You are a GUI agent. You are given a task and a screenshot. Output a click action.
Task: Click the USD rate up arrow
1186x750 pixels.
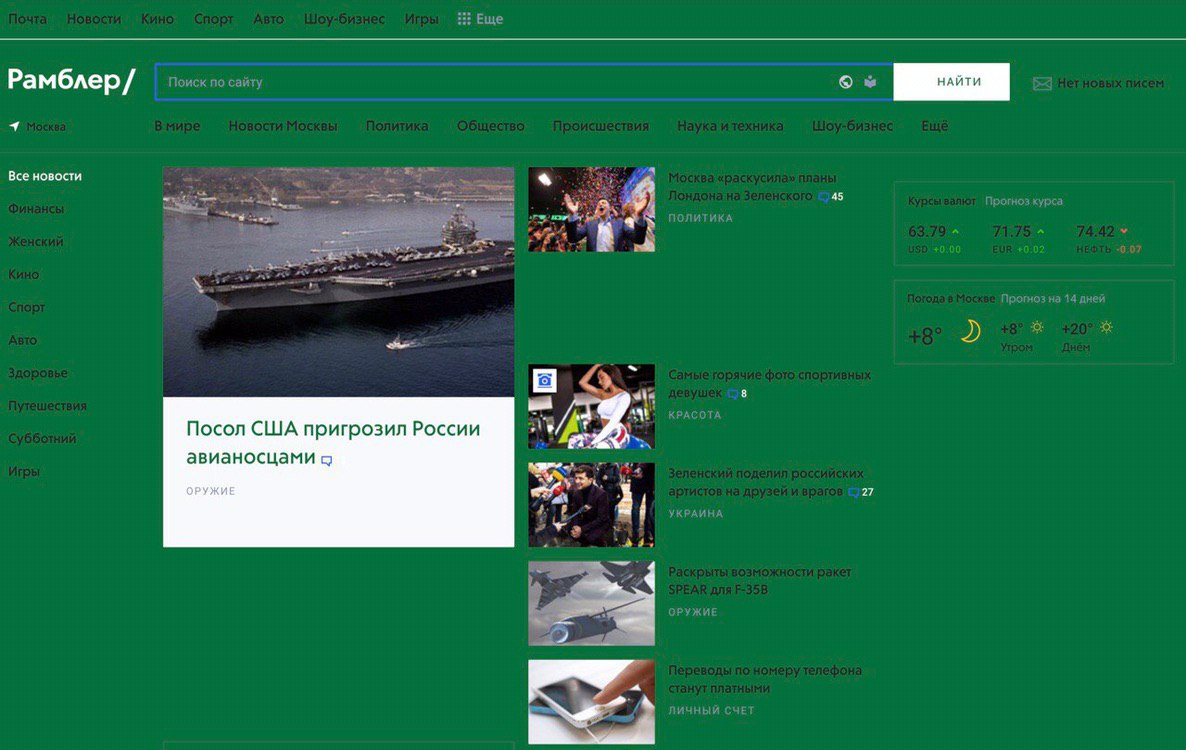coord(955,231)
